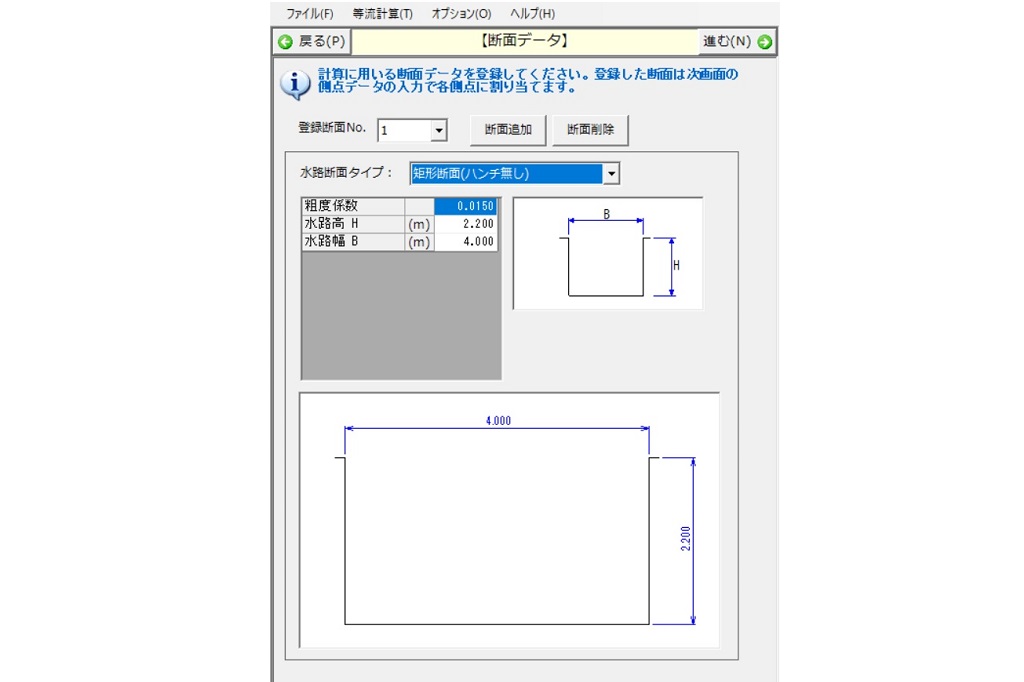Go back with 戻る(P) button
The image size is (1024, 682).
point(312,42)
